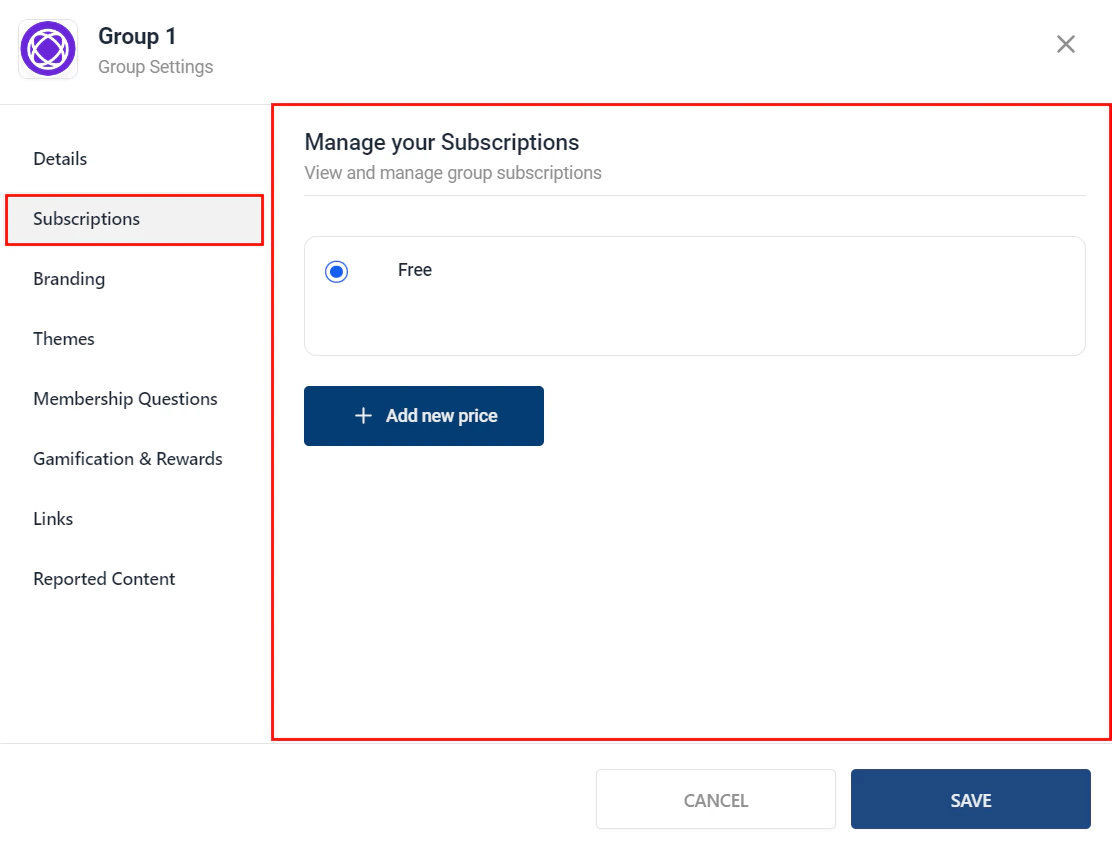Open the Links settings page
Viewport: 1112px width, 846px height.
click(52, 518)
